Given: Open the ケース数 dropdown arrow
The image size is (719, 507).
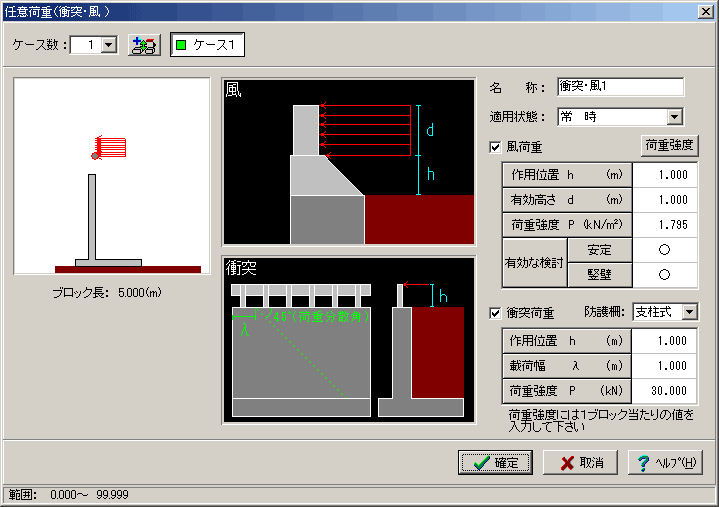Looking at the screenshot, I should coord(109,45).
